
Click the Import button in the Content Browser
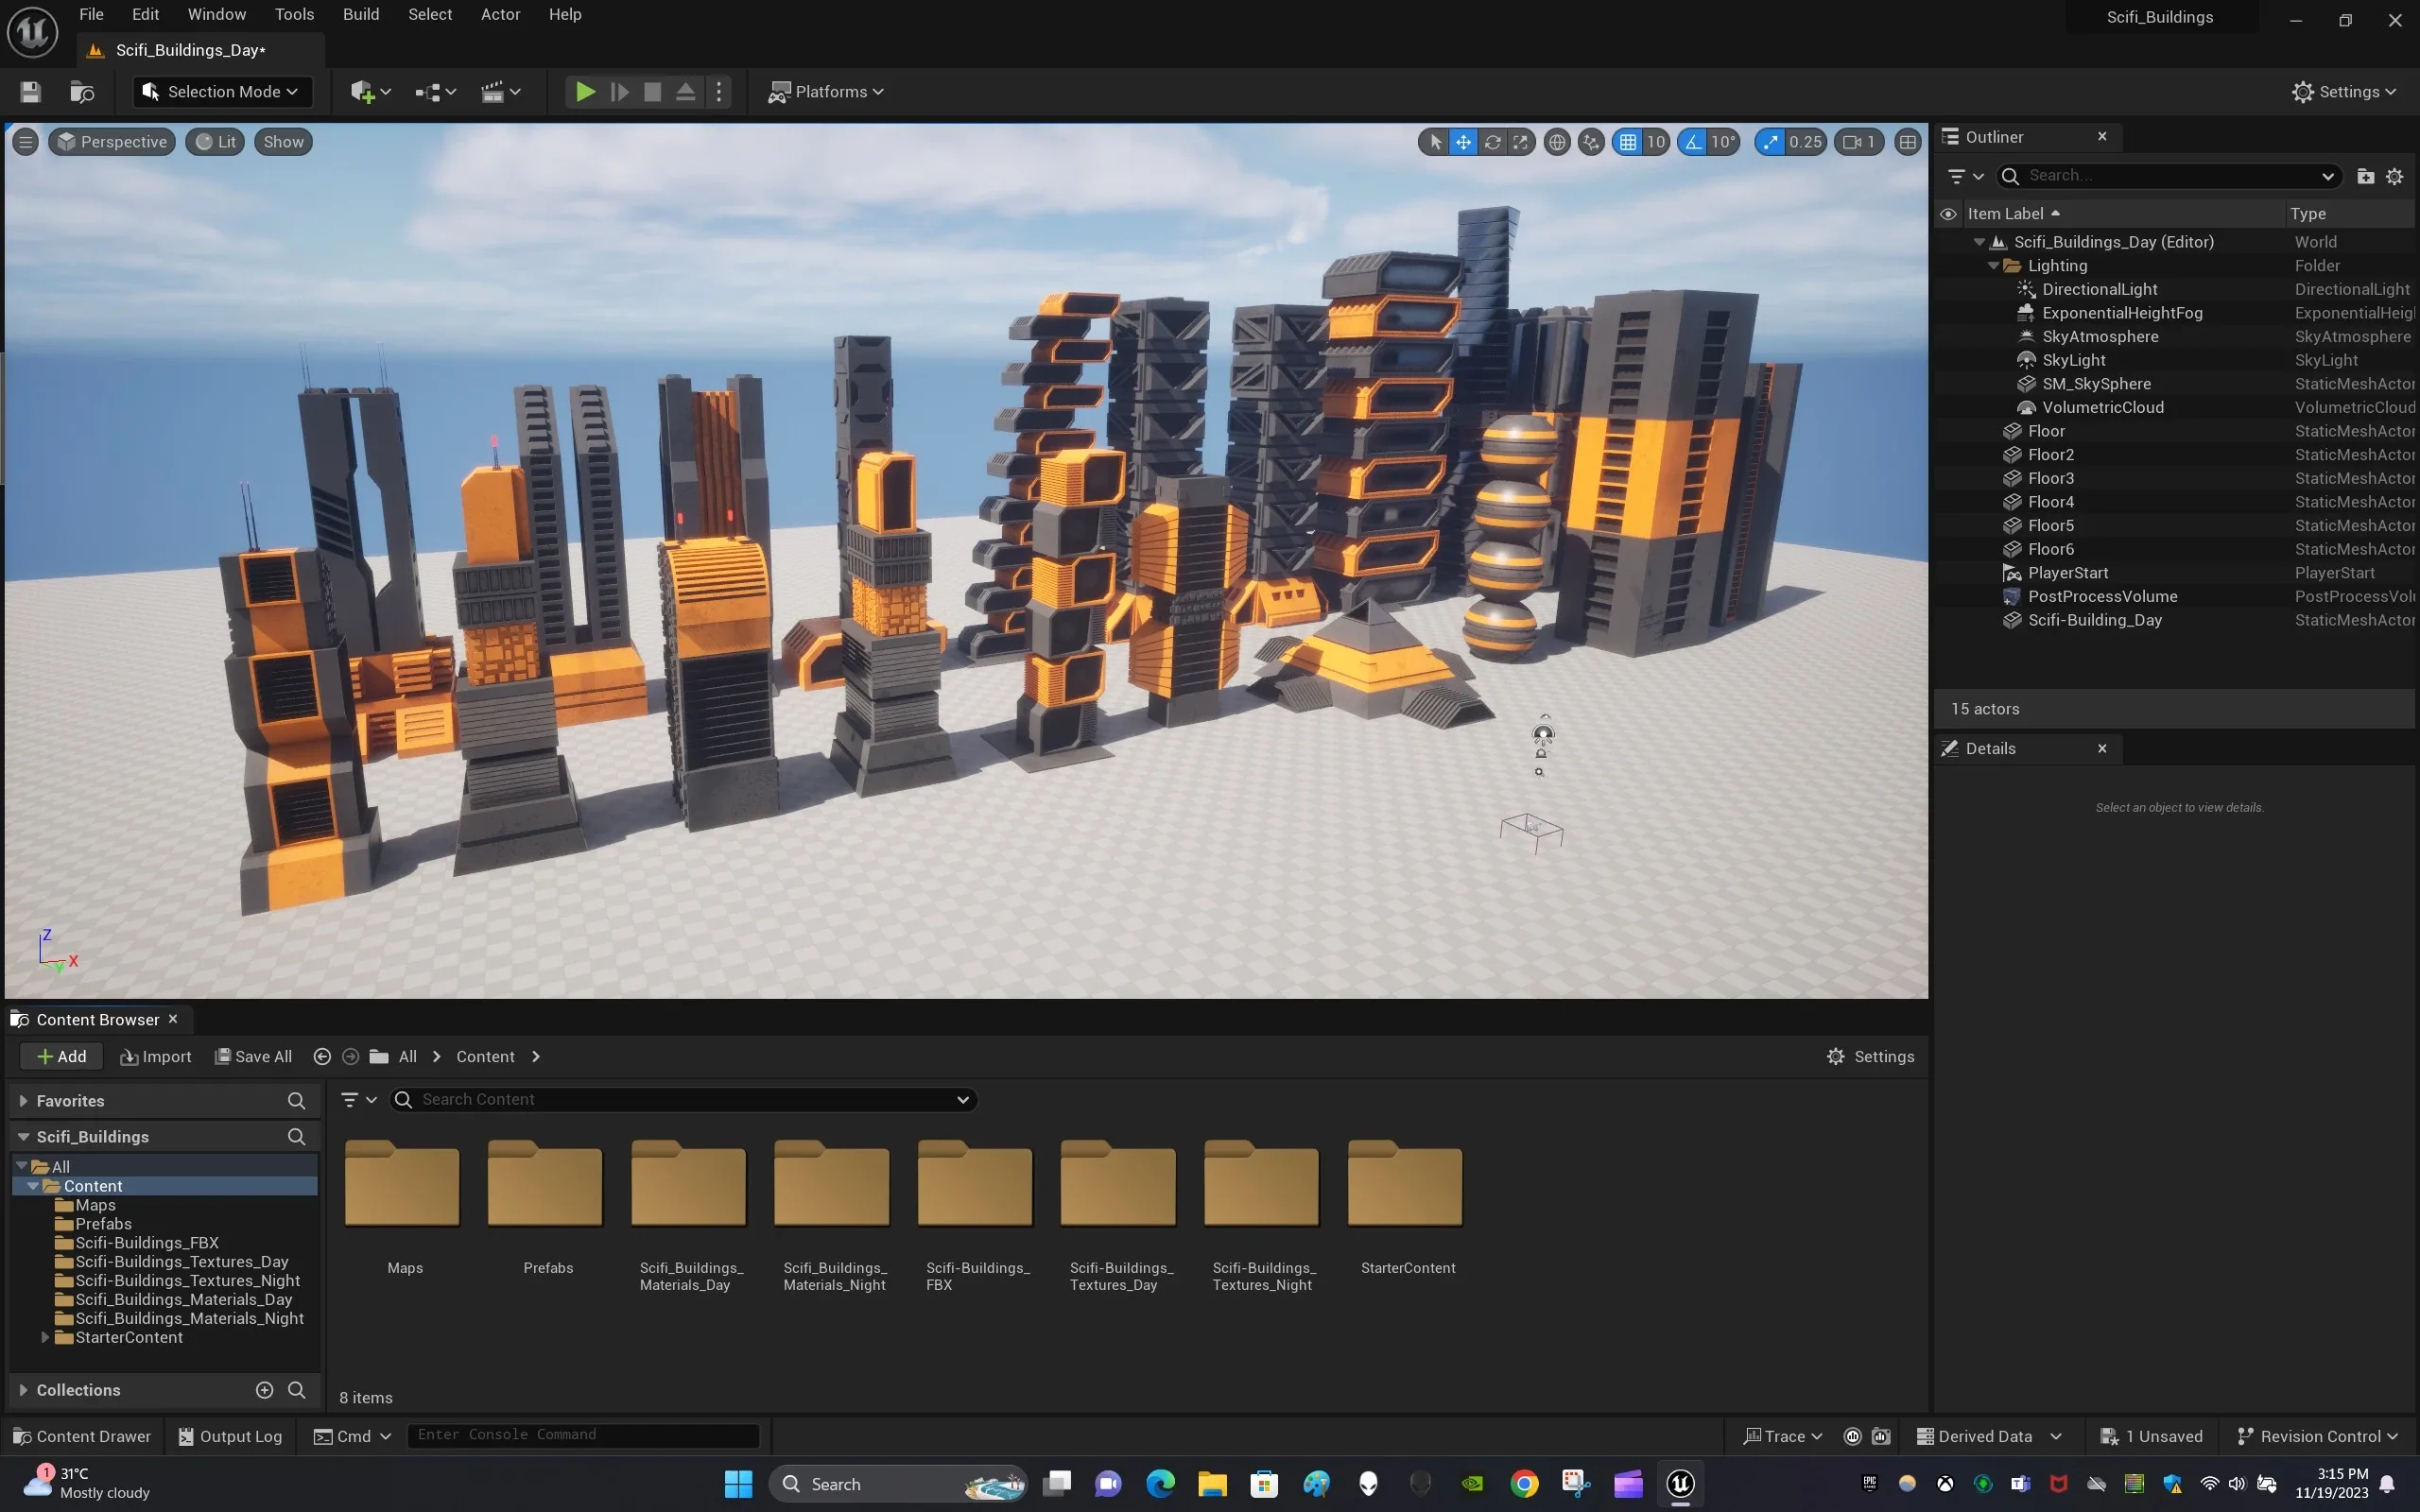tap(156, 1056)
